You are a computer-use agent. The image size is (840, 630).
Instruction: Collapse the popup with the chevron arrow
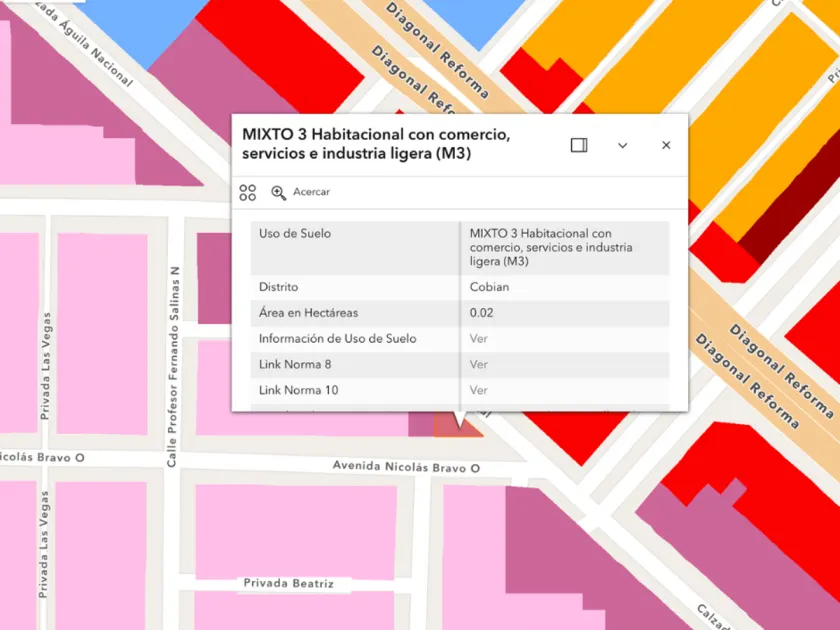click(x=622, y=145)
